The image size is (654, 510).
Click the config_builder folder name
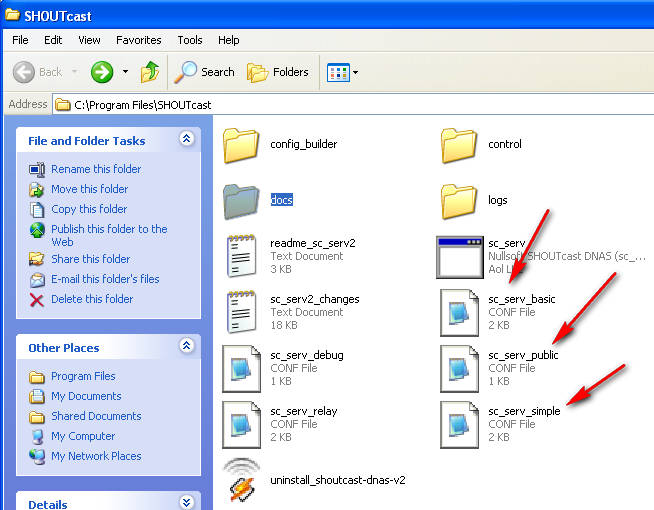pyautogui.click(x=304, y=144)
